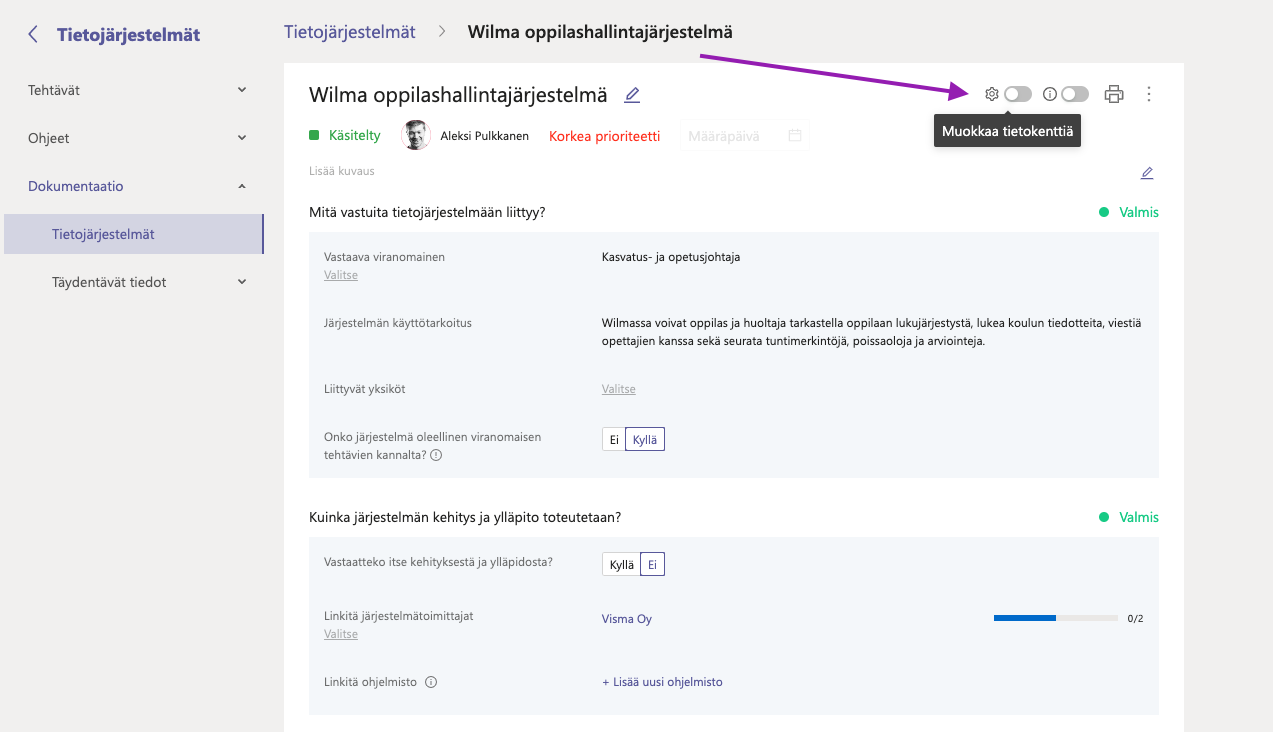This screenshot has height=732, width=1273.
Task: Click info icon next to Linkitä ohjelmisto
Action: pos(431,683)
